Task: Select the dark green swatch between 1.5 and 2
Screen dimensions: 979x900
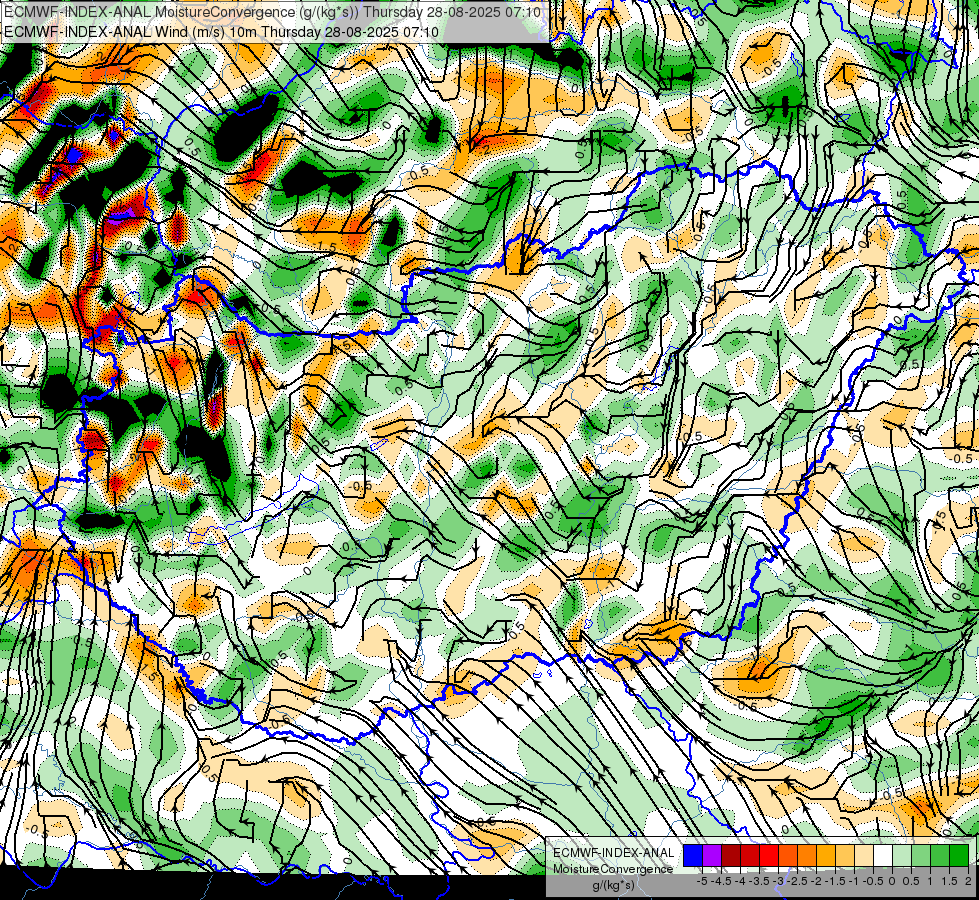Action: pos(959,856)
